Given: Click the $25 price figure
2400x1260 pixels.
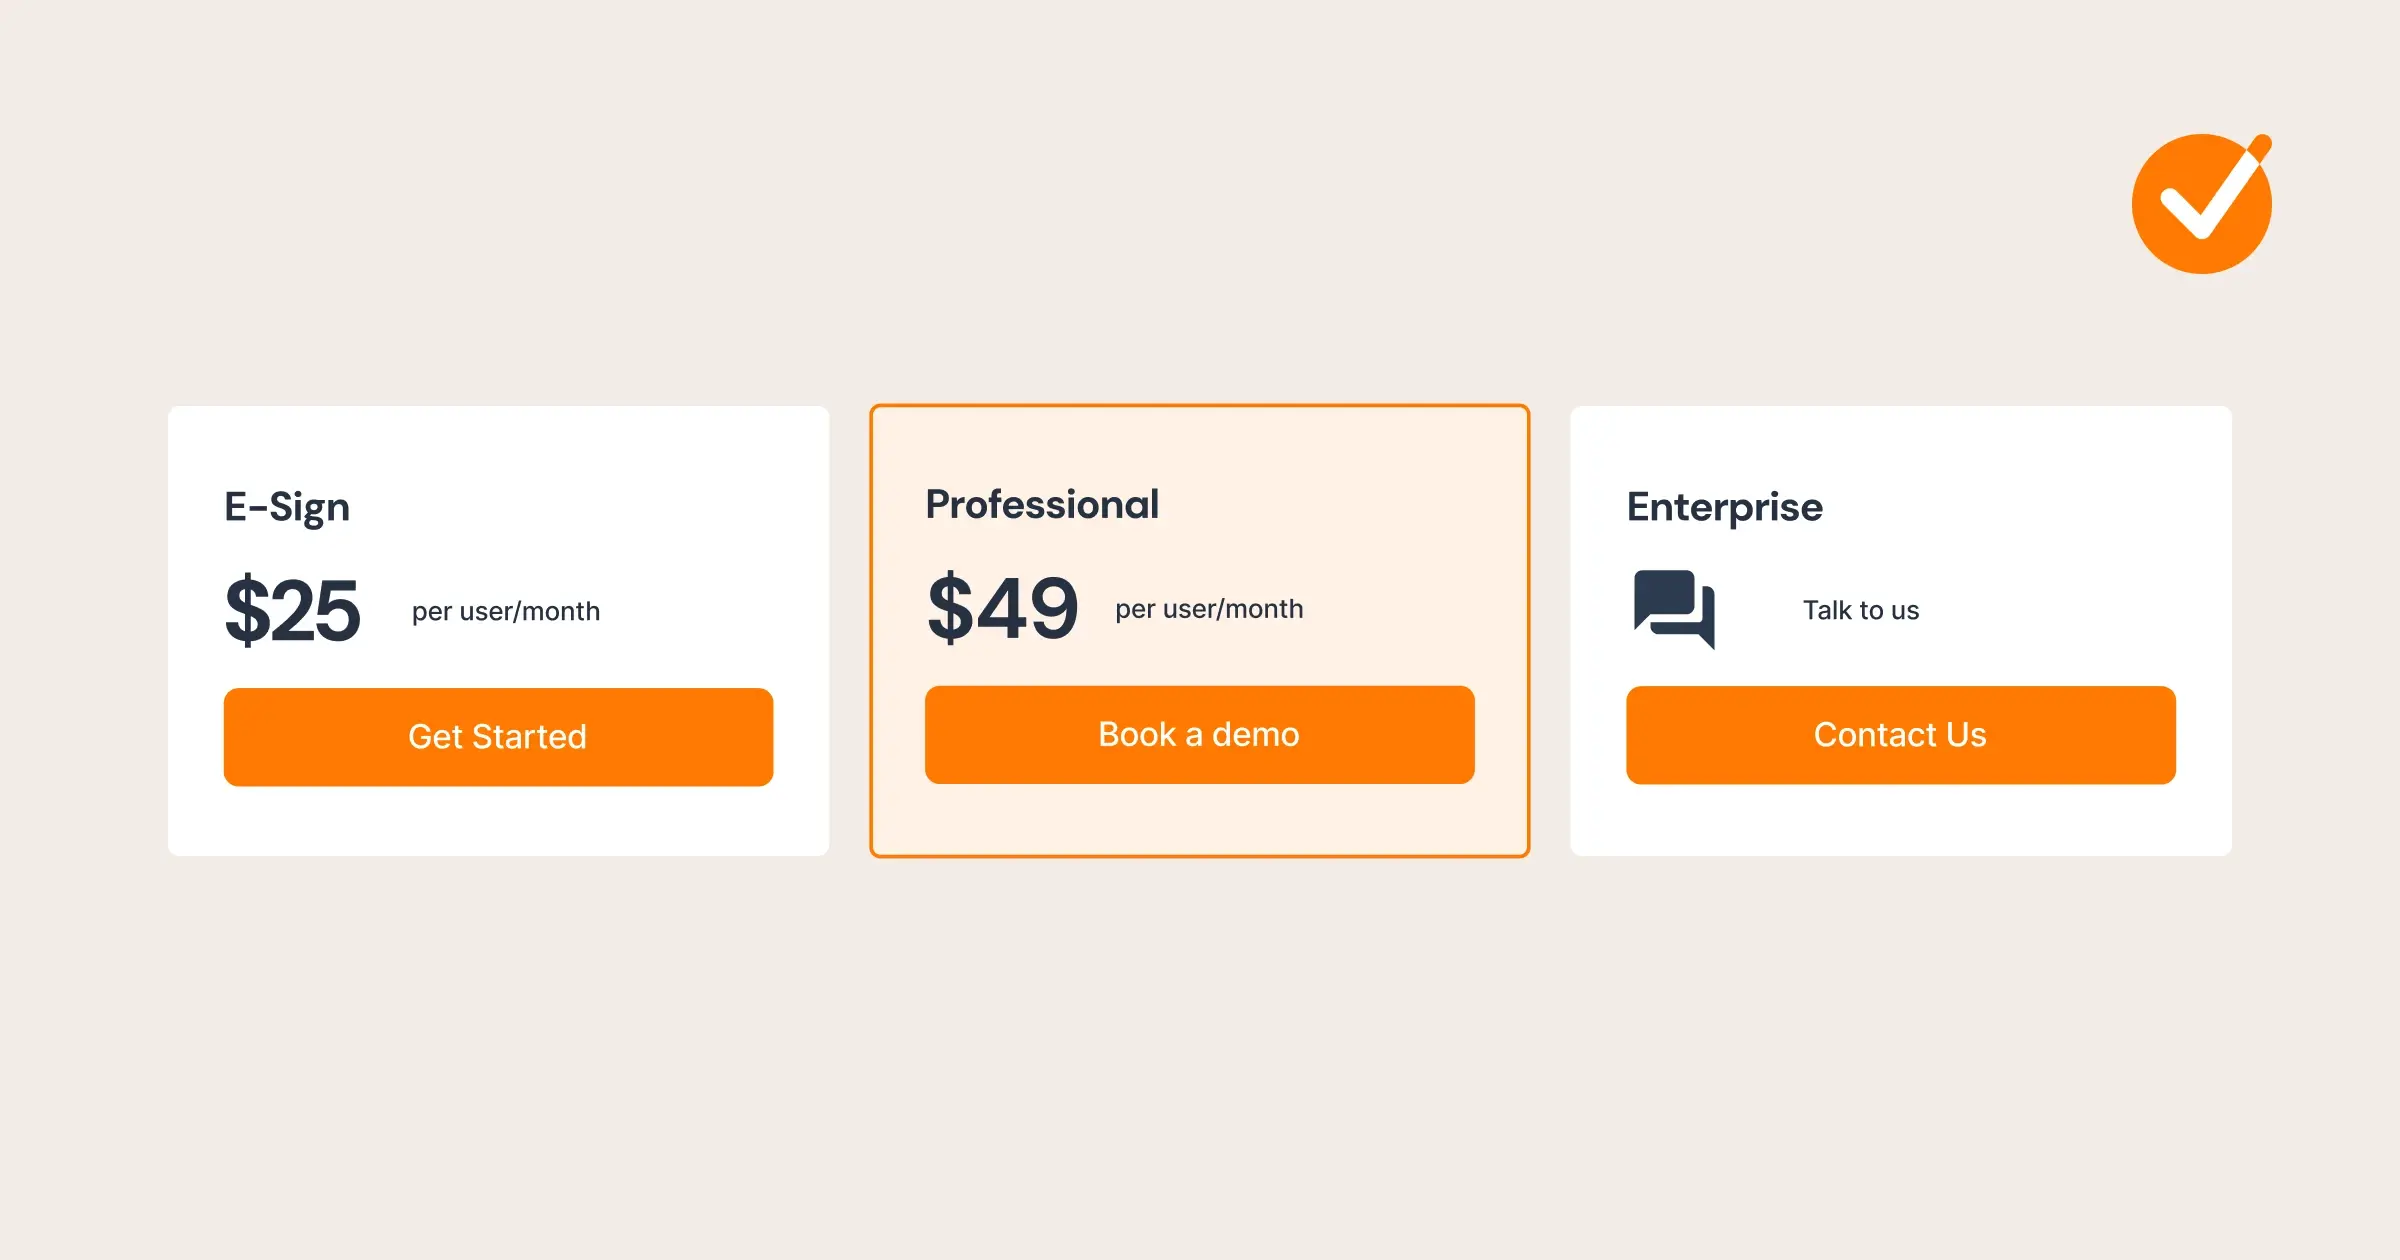Looking at the screenshot, I should point(292,610).
